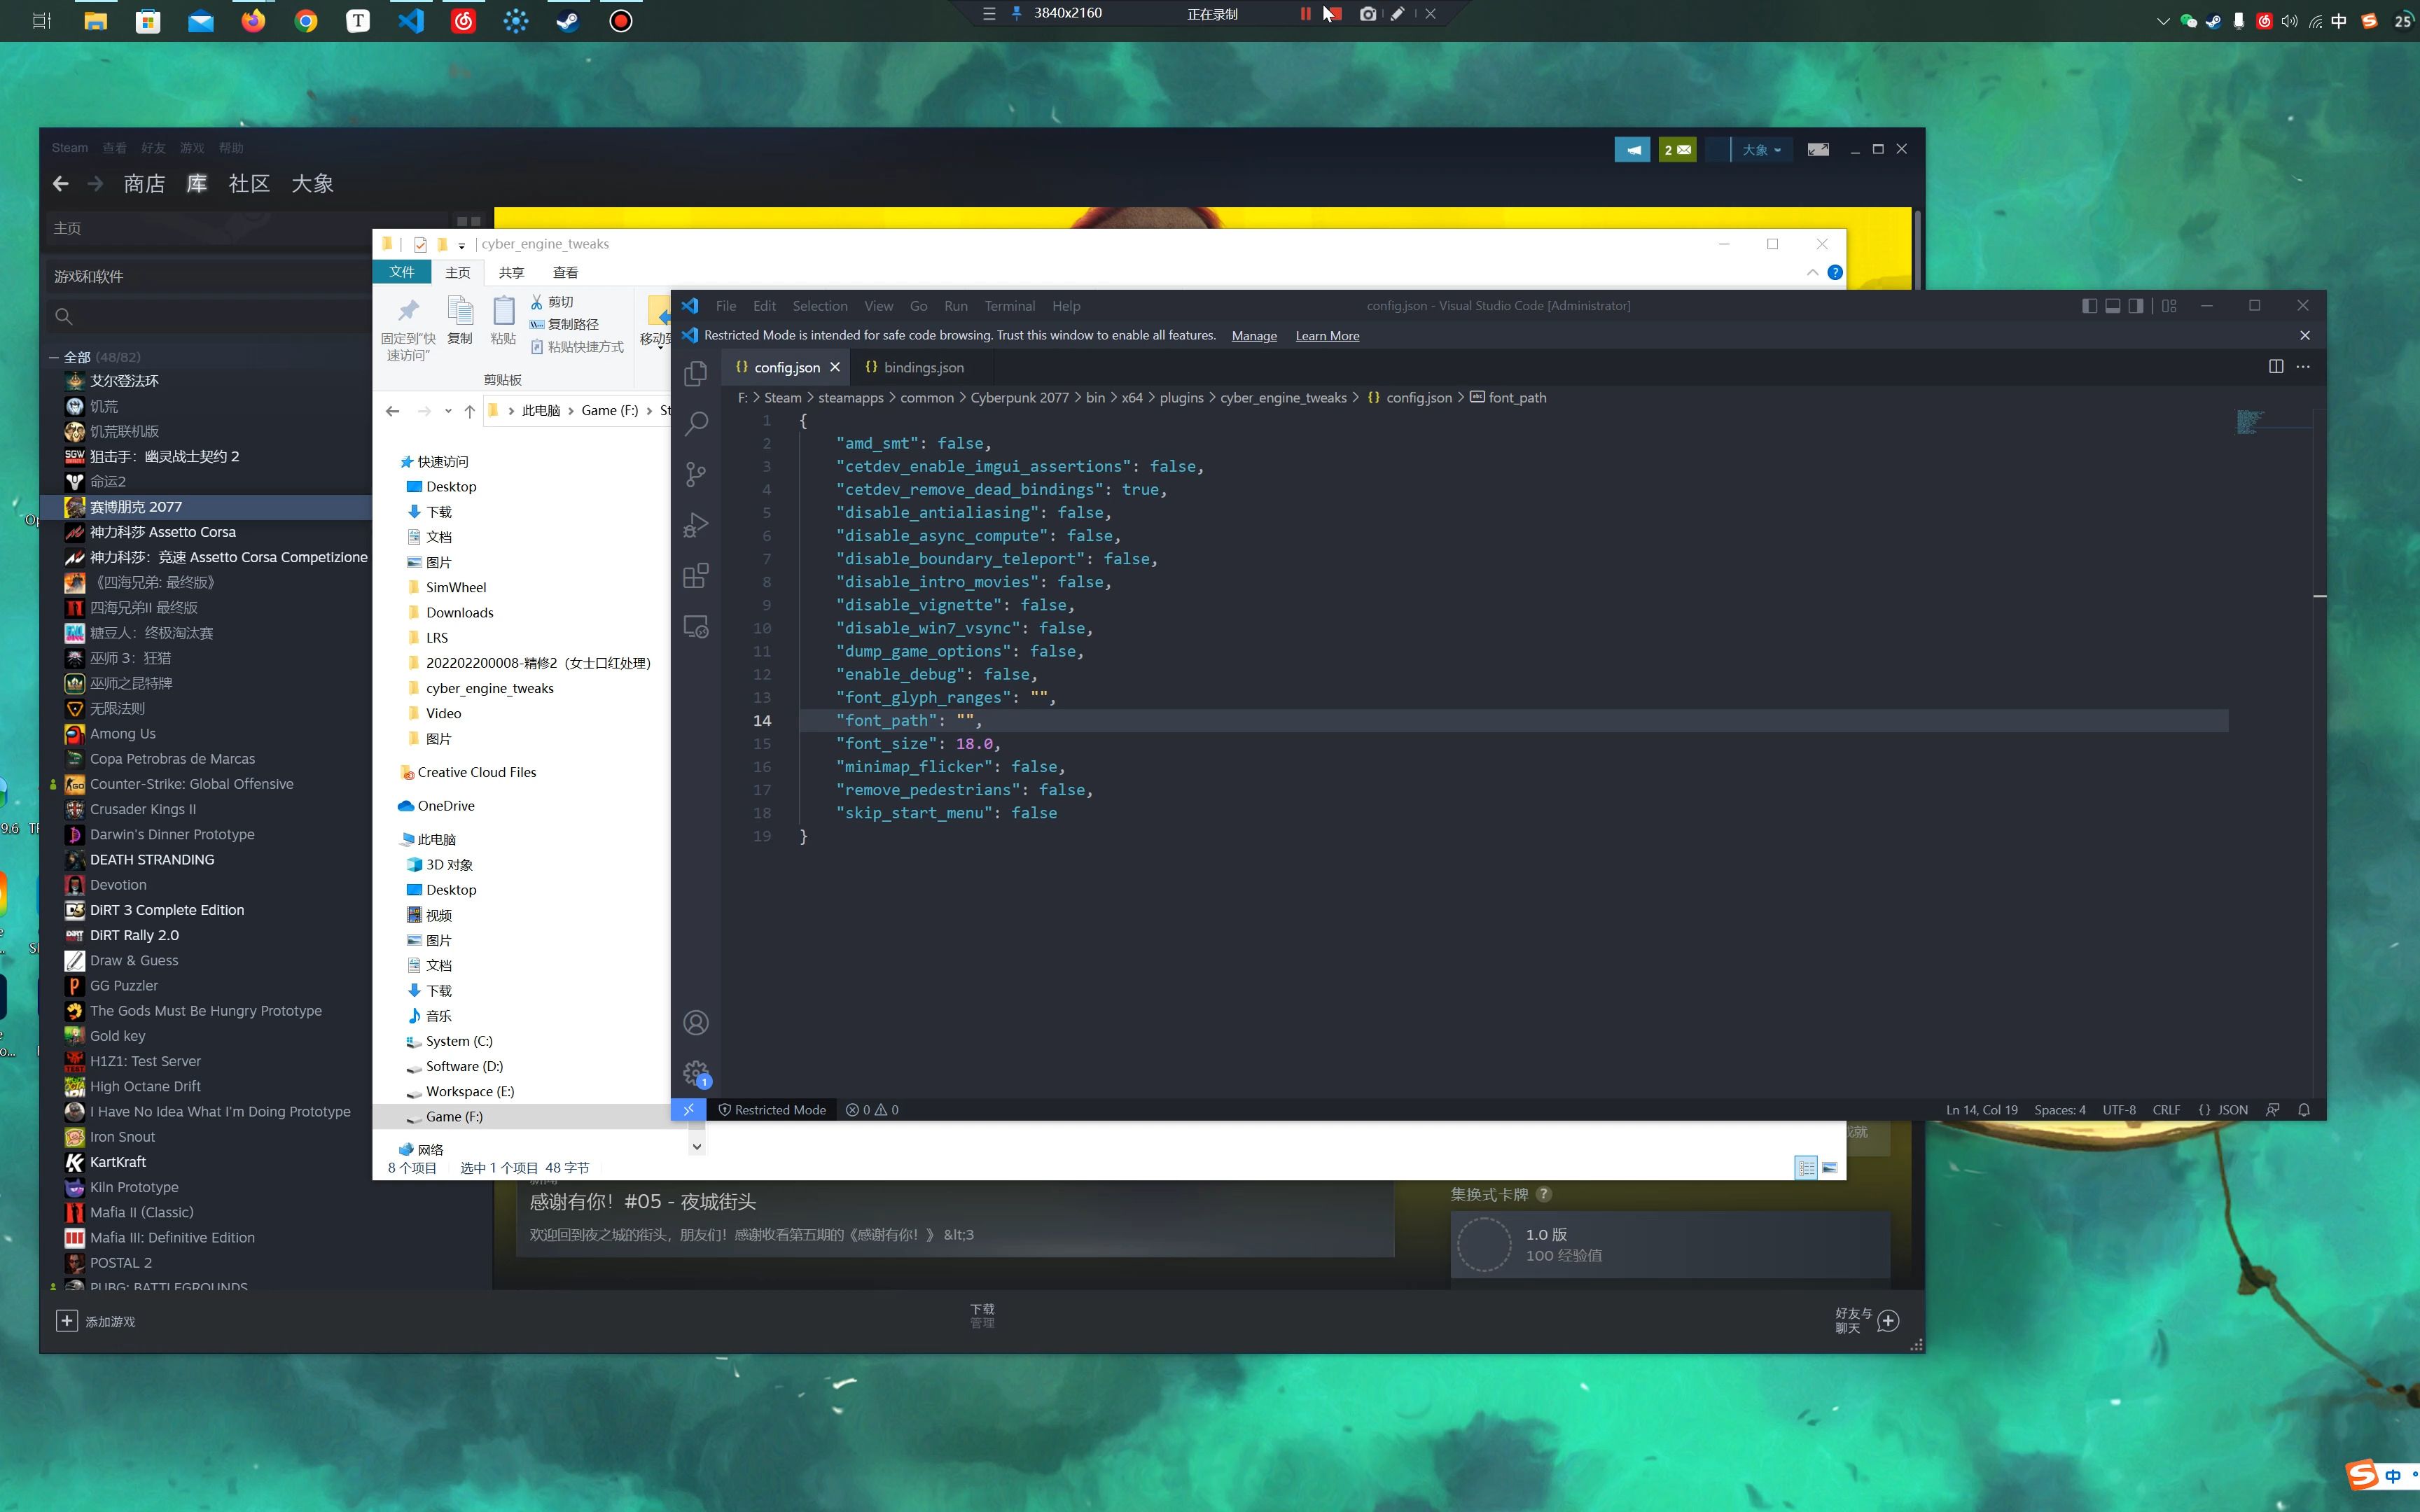Open the VS Code Terminal menu

point(1010,306)
